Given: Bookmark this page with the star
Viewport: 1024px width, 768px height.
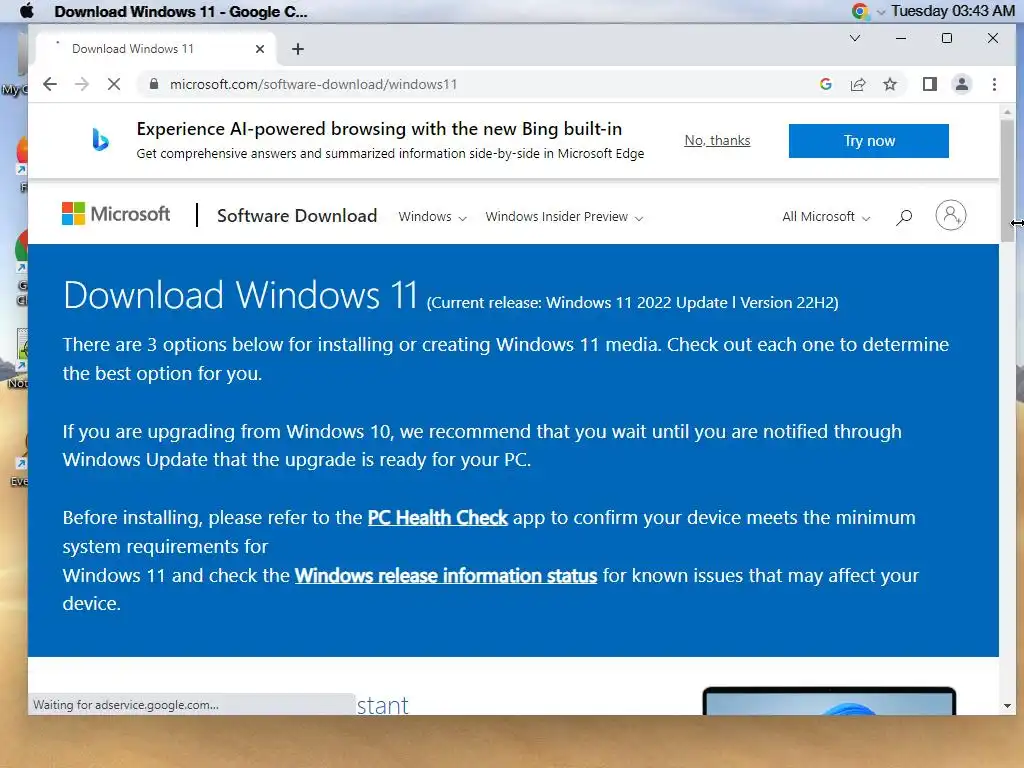Looking at the screenshot, I should click(x=889, y=84).
